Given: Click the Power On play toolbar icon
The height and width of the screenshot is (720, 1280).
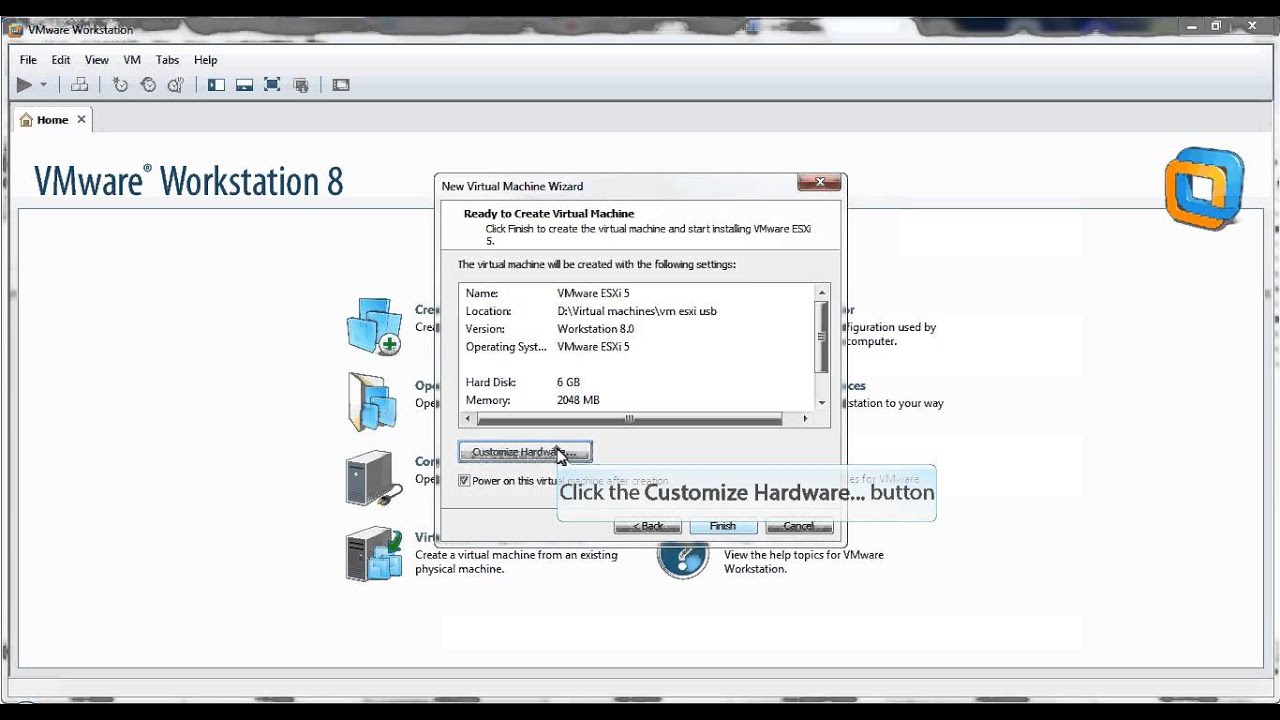Looking at the screenshot, I should (24, 85).
